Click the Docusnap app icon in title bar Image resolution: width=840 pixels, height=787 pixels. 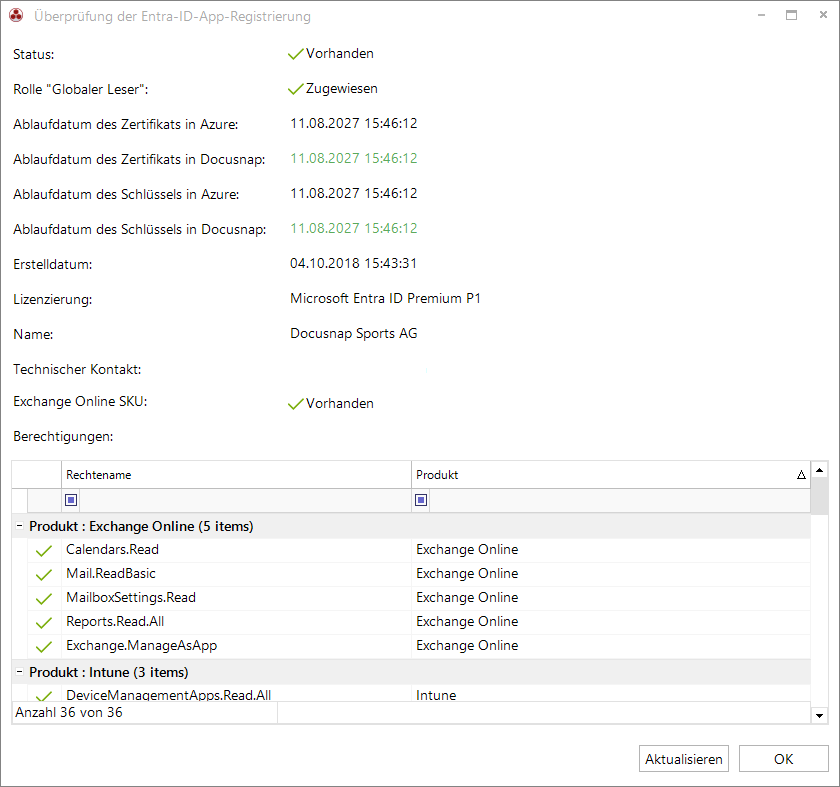[16, 16]
